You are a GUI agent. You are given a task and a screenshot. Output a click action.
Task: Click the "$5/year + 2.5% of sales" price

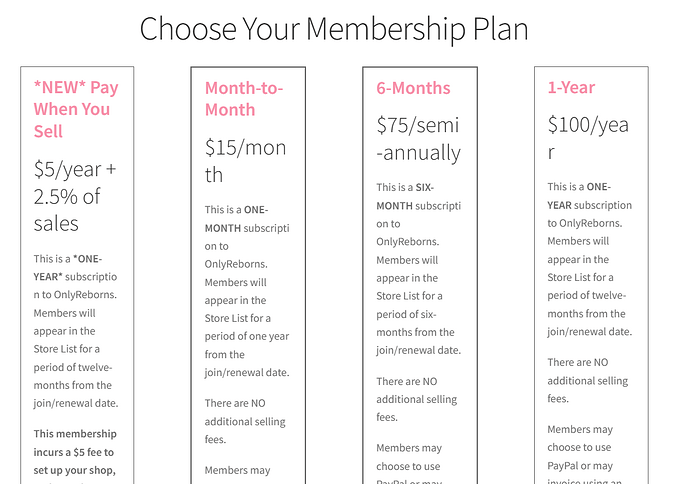coord(76,195)
